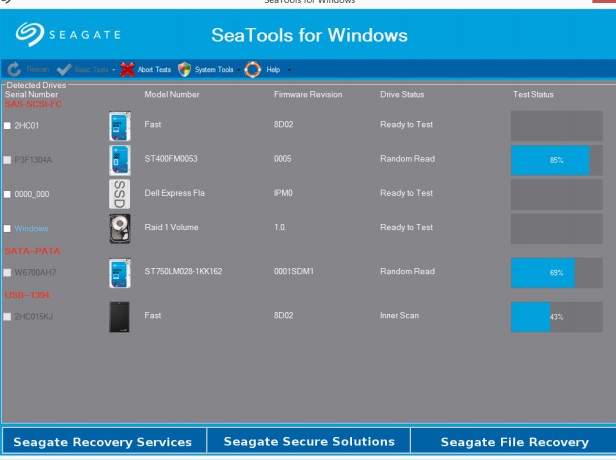Viewport: 616px width, 460px height.
Task: Open the Basic Tests menu label
Action: [92, 70]
